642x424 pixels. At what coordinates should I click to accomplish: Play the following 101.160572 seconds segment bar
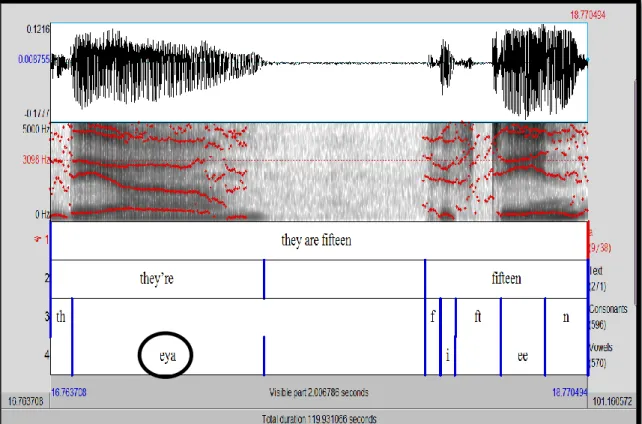(612, 401)
